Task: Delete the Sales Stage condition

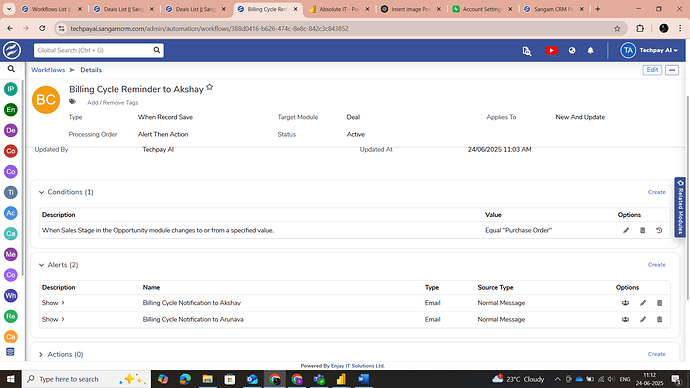Action: pyautogui.click(x=642, y=230)
